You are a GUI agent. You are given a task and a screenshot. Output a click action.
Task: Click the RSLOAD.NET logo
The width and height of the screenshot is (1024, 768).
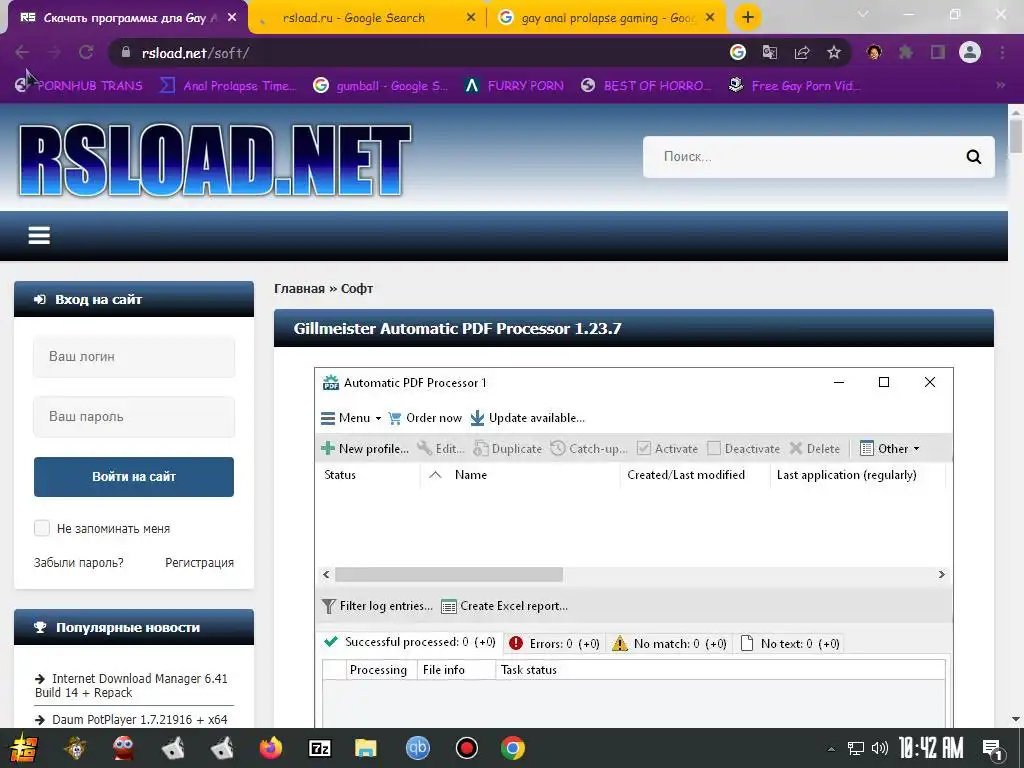(x=215, y=160)
